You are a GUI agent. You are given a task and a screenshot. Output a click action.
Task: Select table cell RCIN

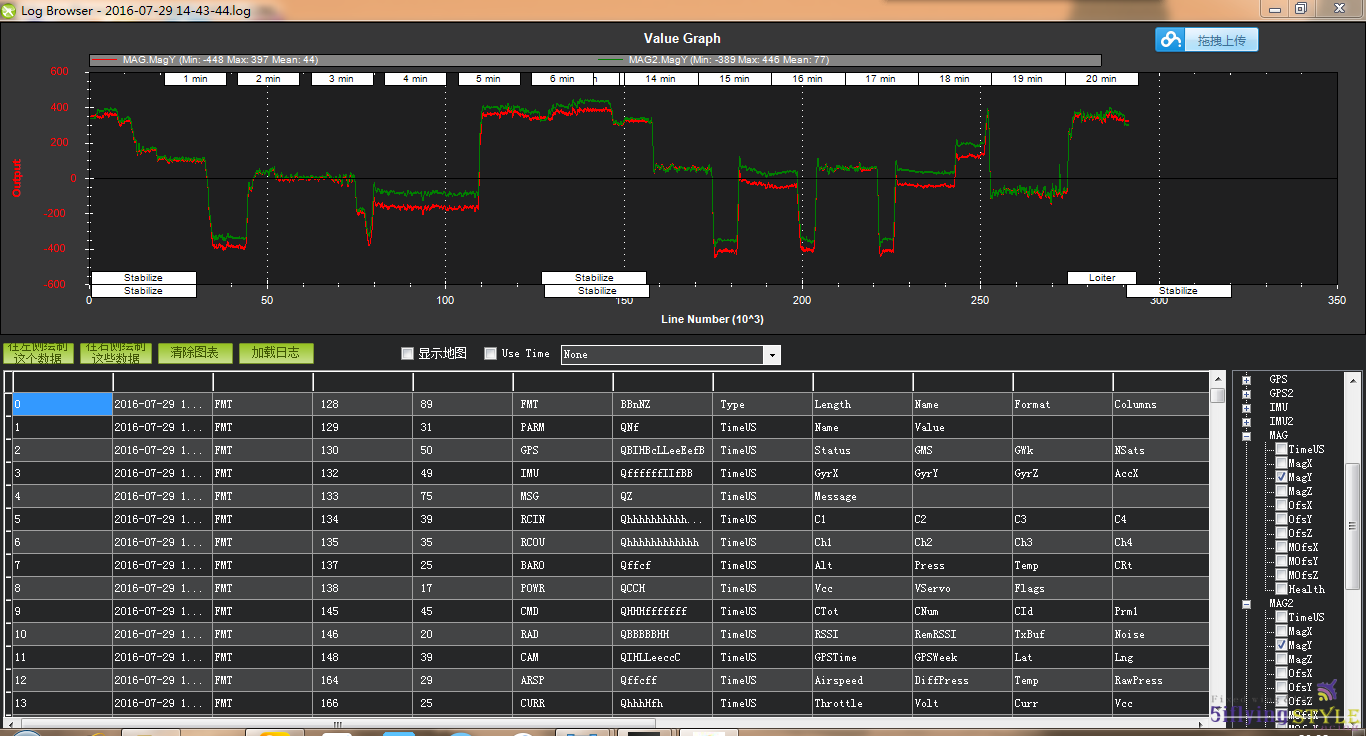point(562,519)
